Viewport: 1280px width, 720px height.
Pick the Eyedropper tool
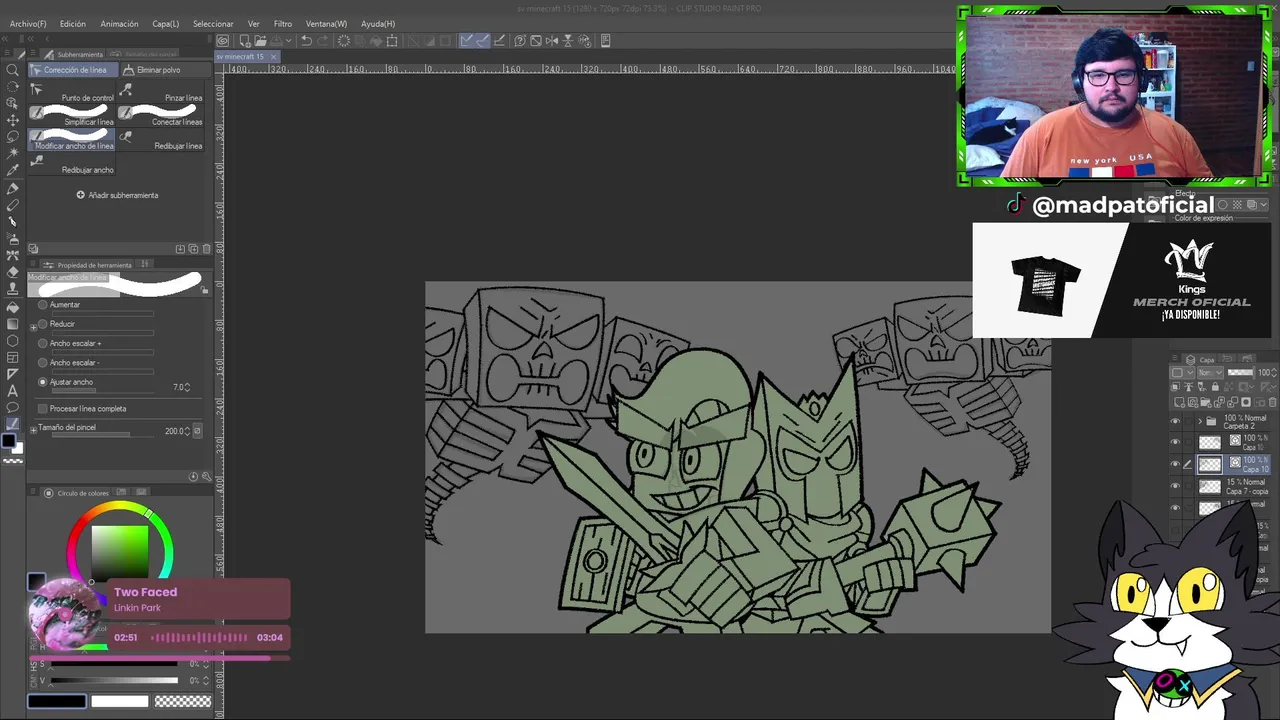click(13, 170)
